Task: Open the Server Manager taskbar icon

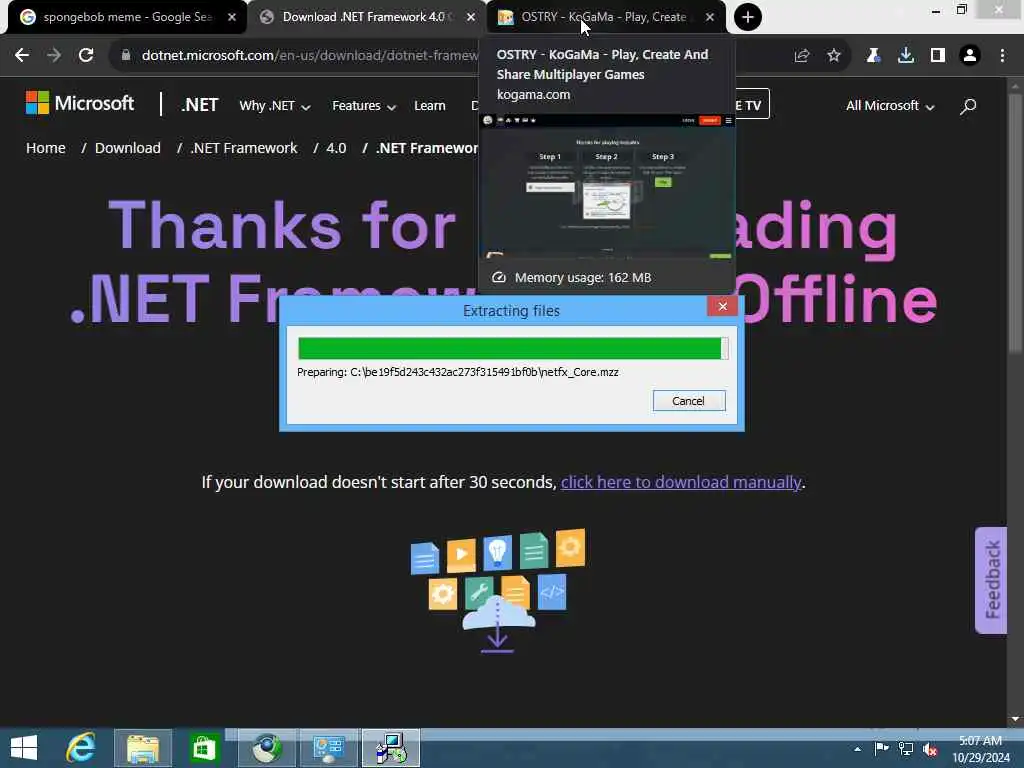Action: tap(328, 748)
